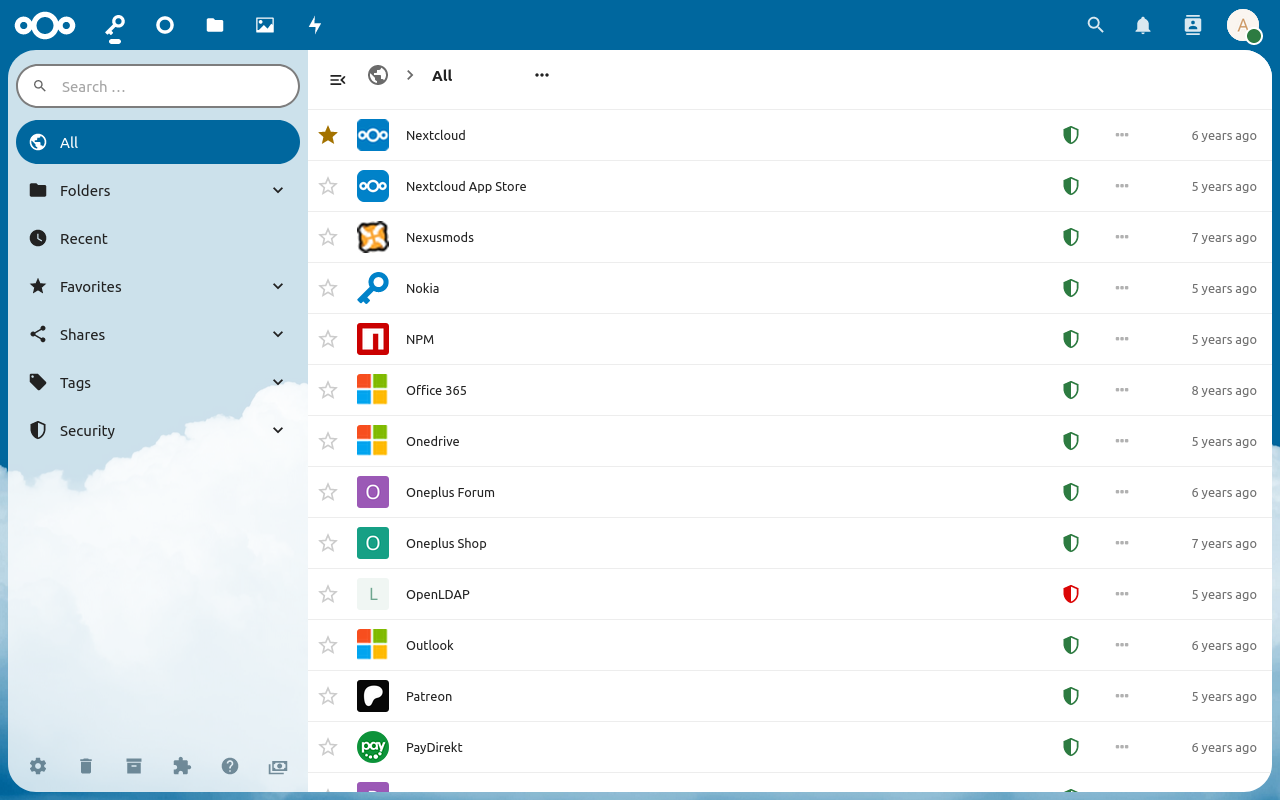Open the trash bin icon
Image resolution: width=1280 pixels, height=800 pixels.
coord(86,766)
